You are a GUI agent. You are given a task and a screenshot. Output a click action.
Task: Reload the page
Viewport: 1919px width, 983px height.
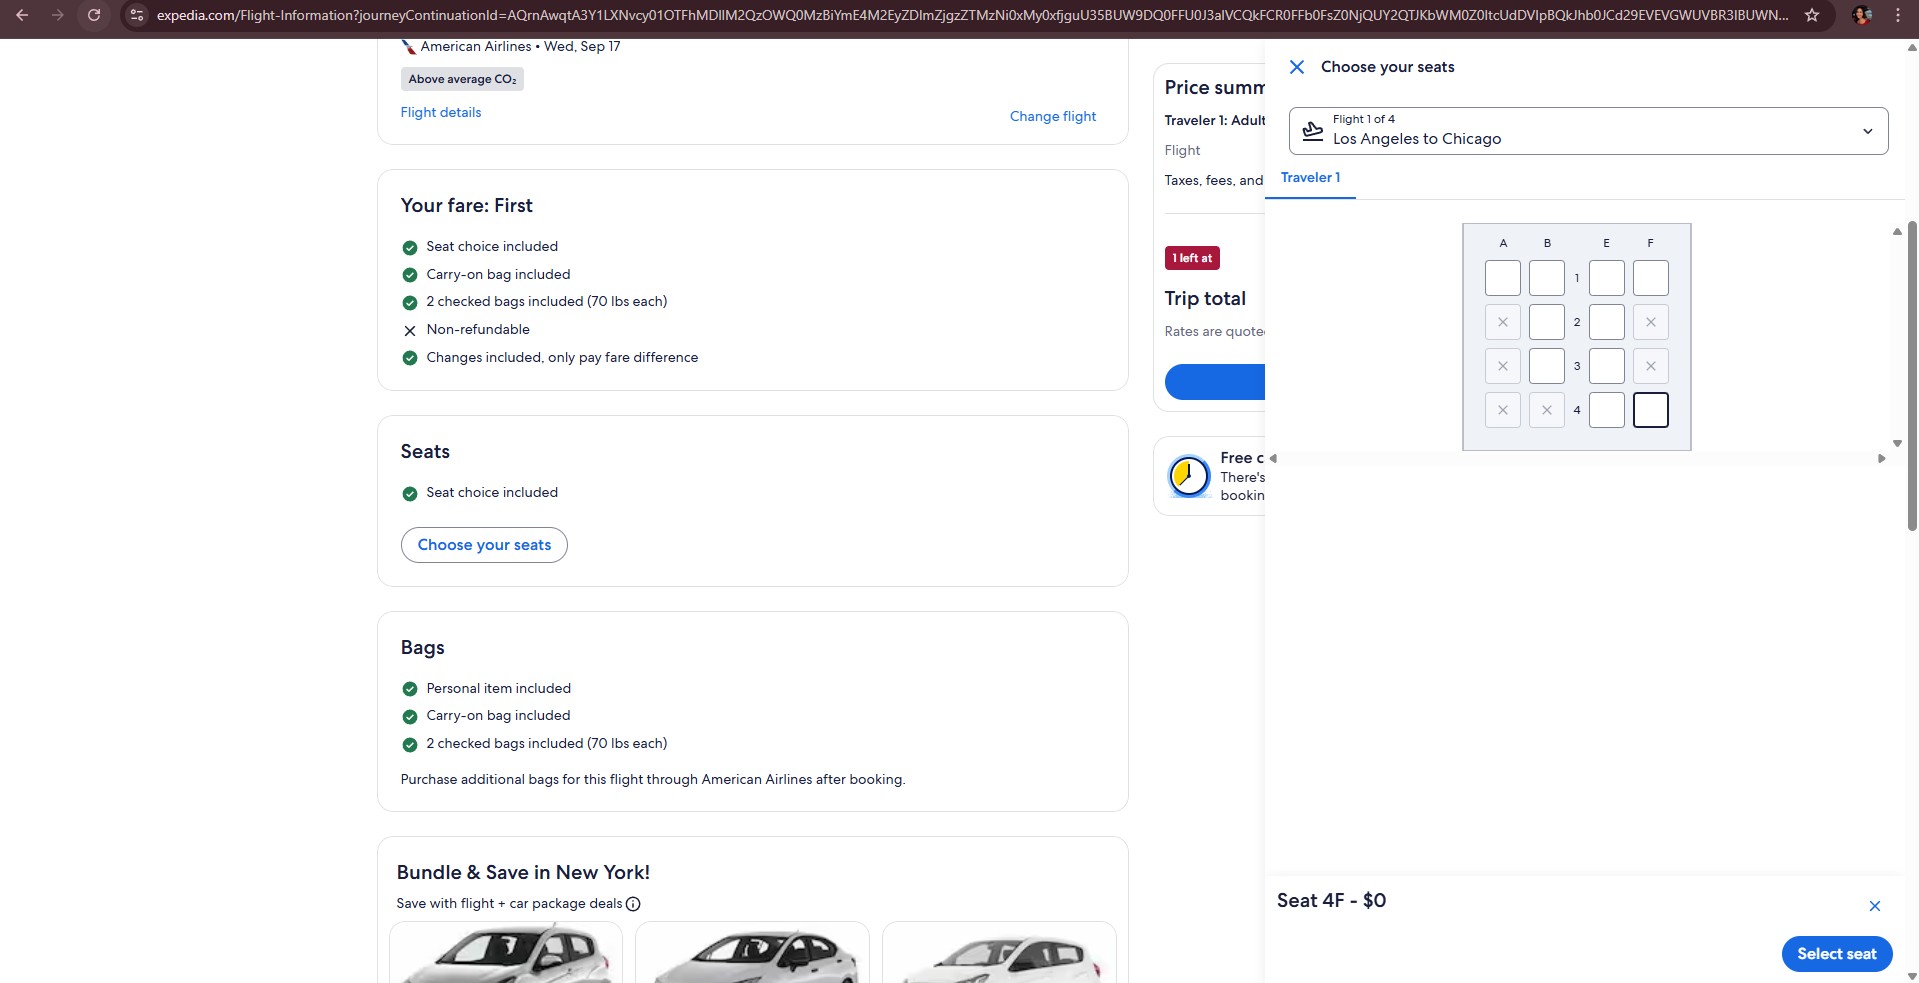pos(94,15)
